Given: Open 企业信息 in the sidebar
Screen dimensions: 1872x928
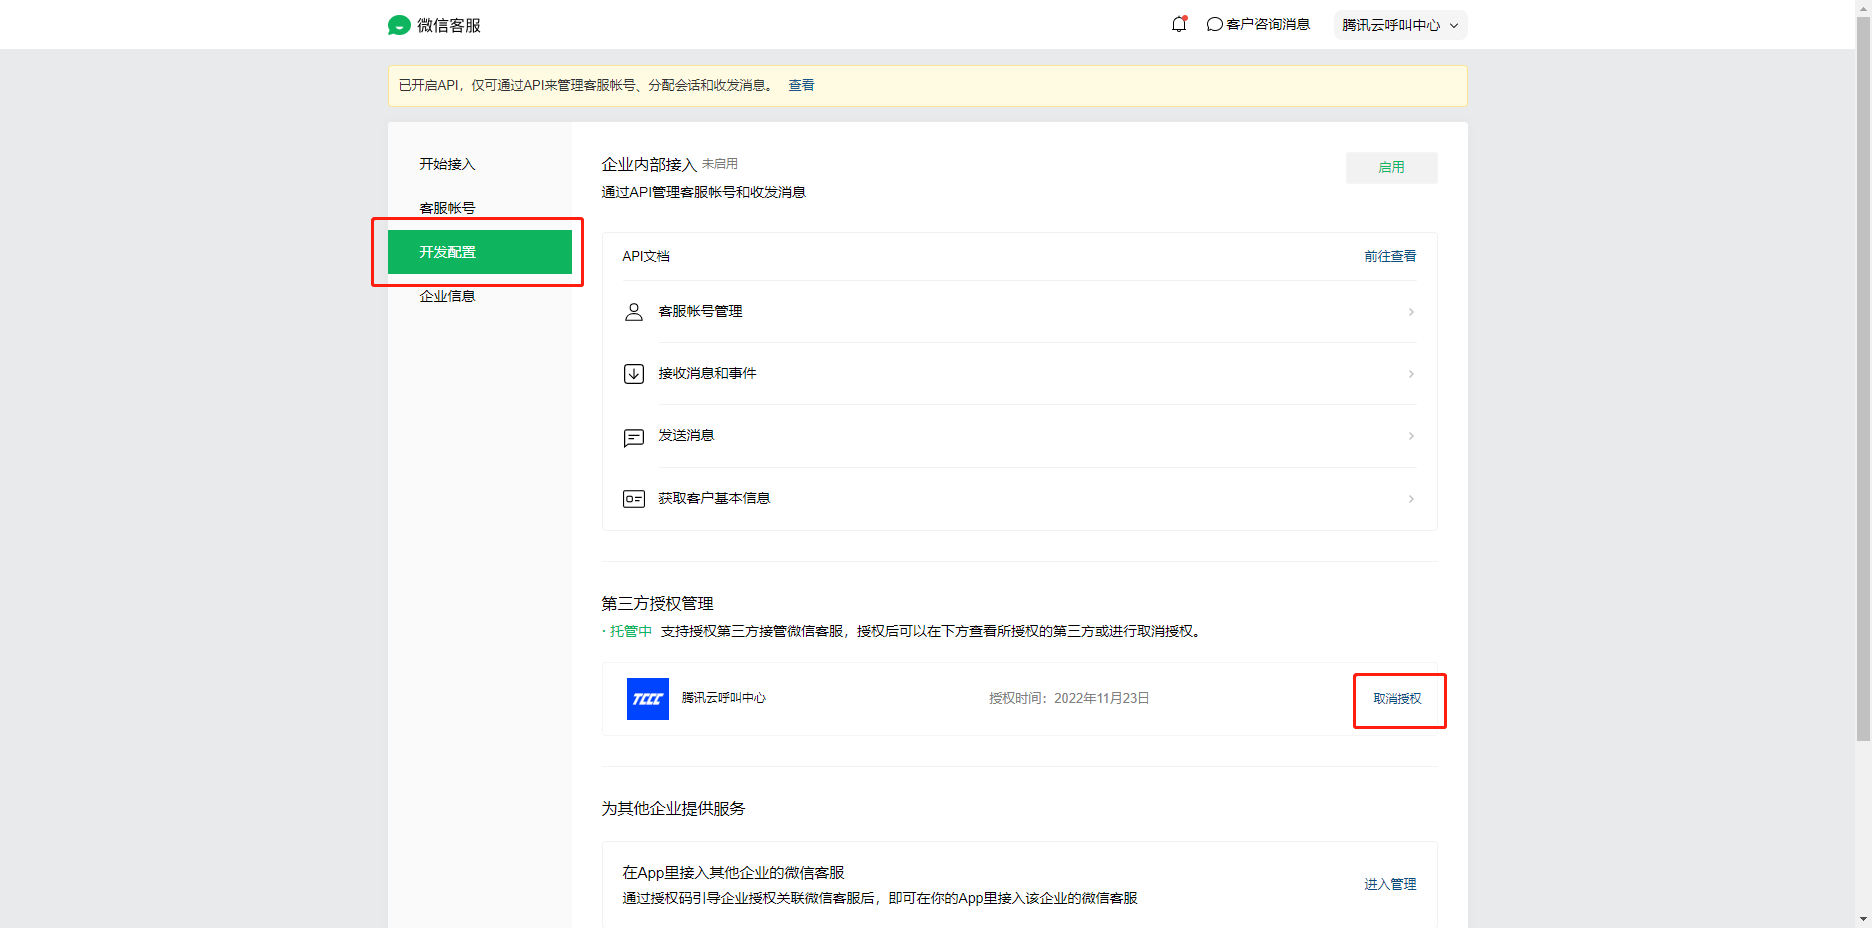Looking at the screenshot, I should tap(447, 296).
